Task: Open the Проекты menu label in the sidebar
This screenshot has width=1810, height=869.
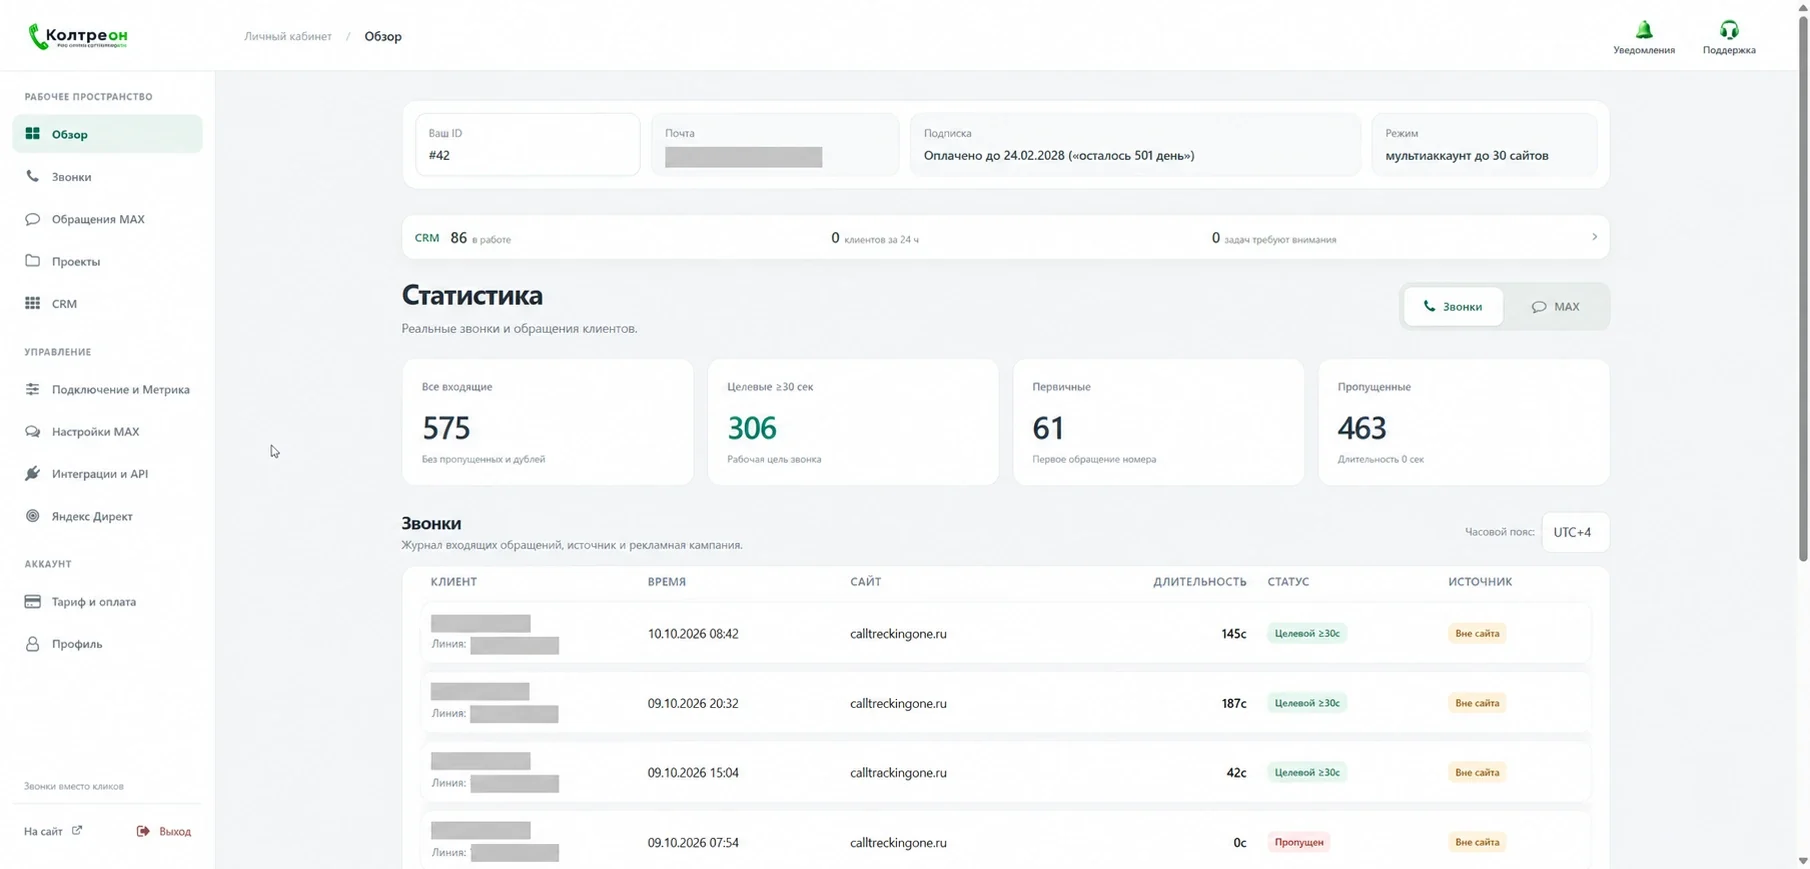Action: point(76,261)
